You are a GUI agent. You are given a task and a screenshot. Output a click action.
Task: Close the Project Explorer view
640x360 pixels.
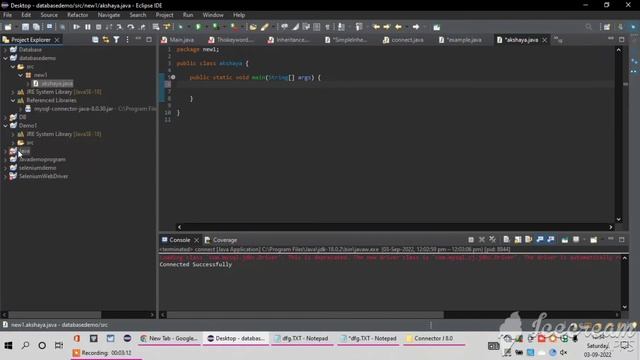pos(57,40)
